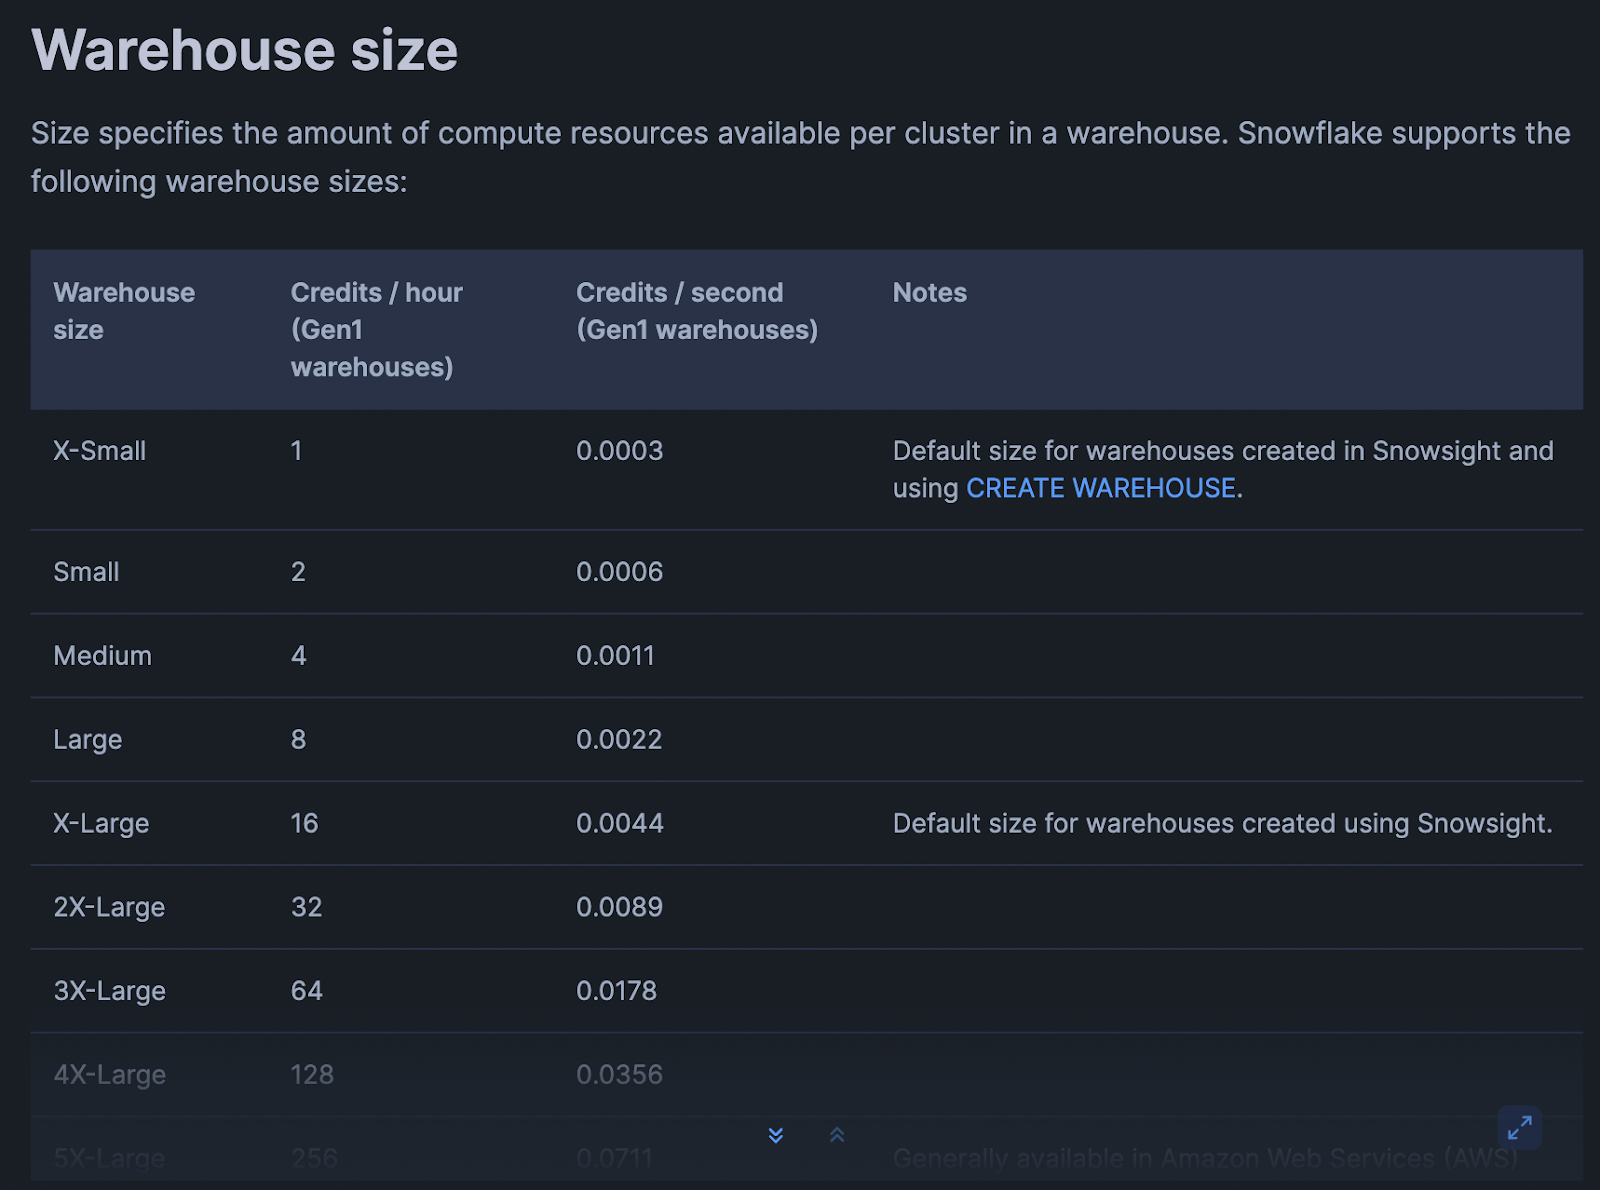Select the 2X-Large warehouse row
Screen dimensions: 1600x1190
[109, 907]
